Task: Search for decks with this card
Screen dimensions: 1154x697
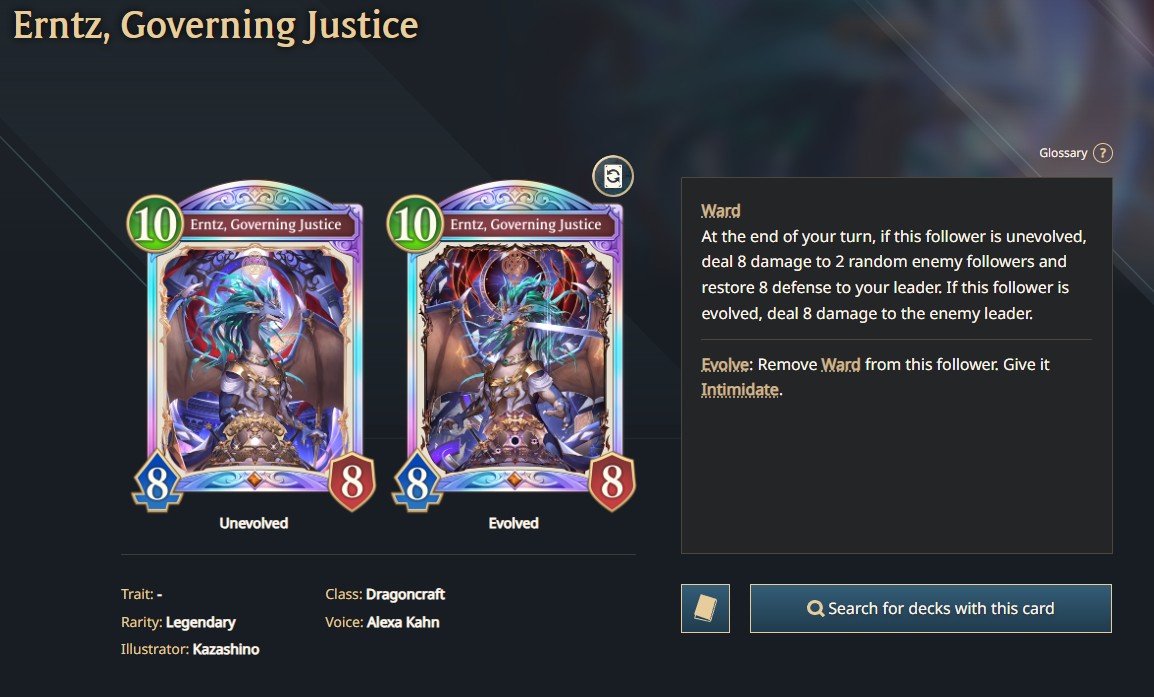Action: coord(930,609)
